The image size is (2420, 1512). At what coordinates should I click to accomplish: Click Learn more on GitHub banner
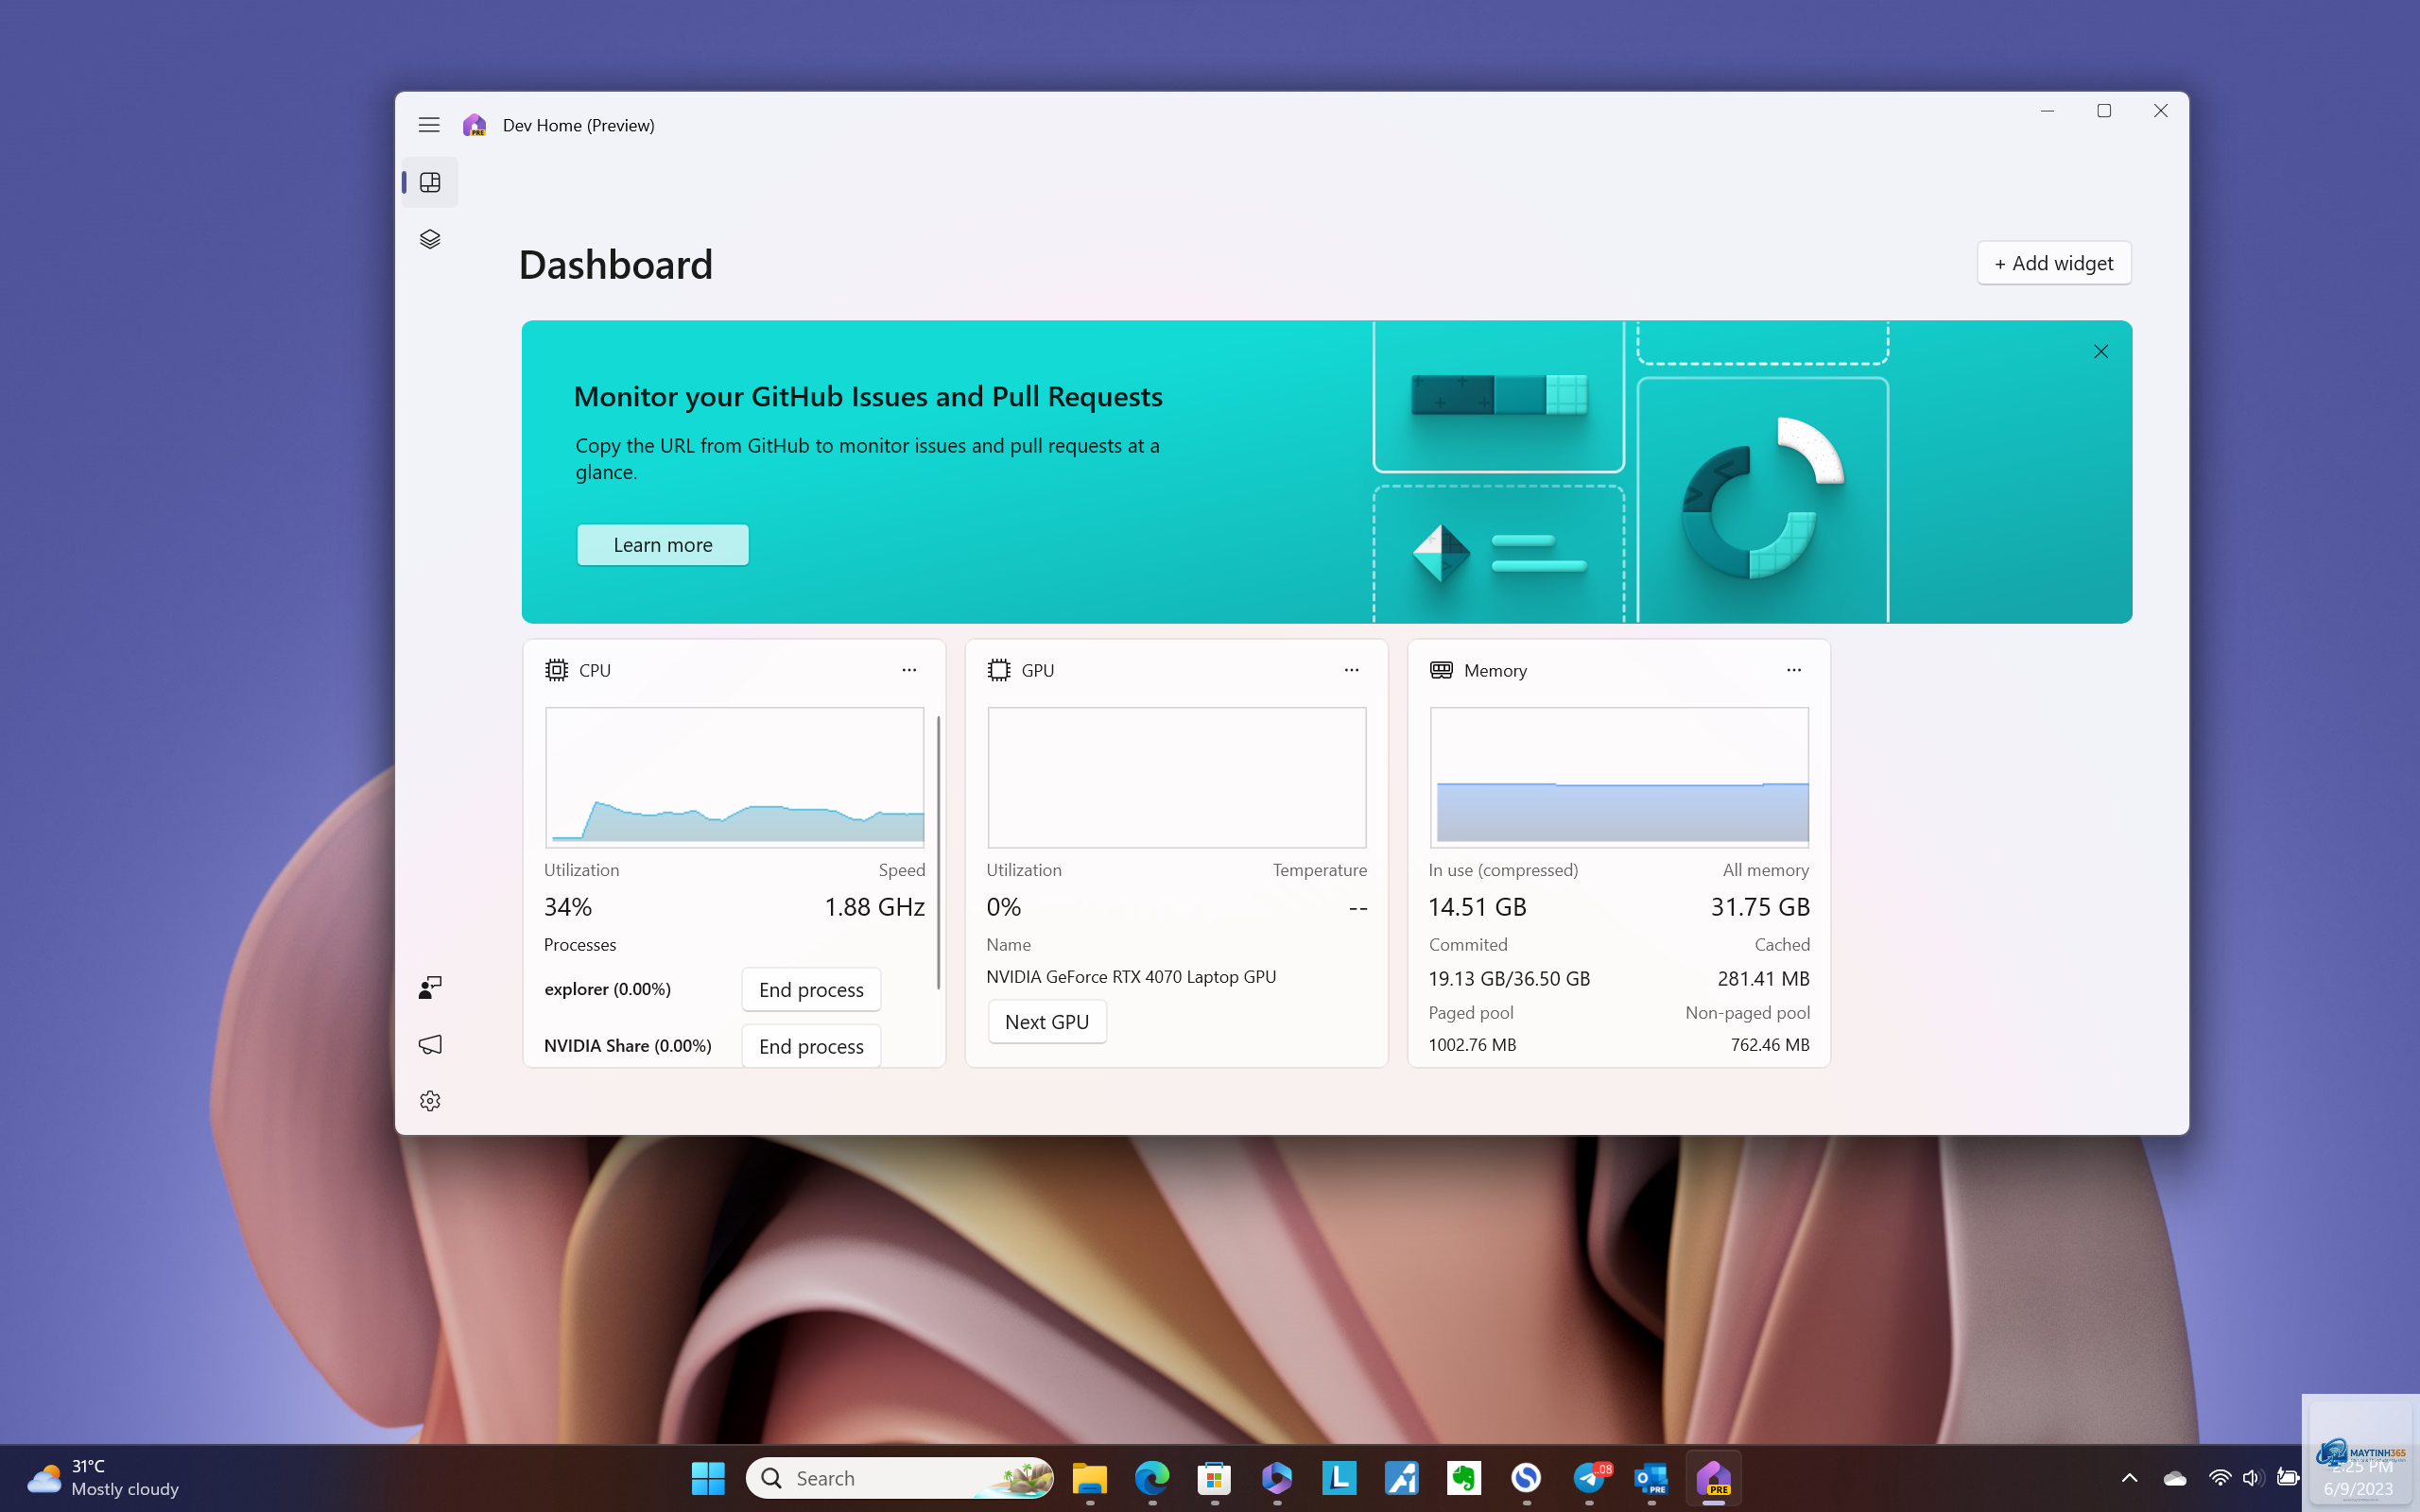click(x=662, y=545)
